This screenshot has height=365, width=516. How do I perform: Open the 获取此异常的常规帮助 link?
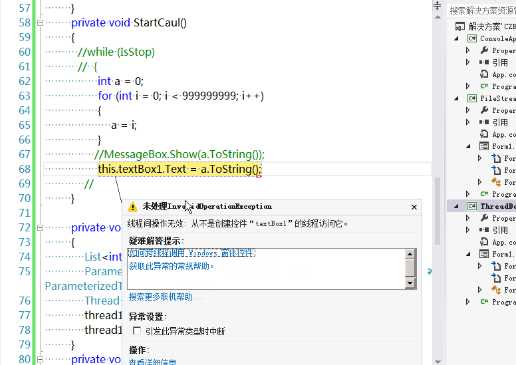coord(171,266)
